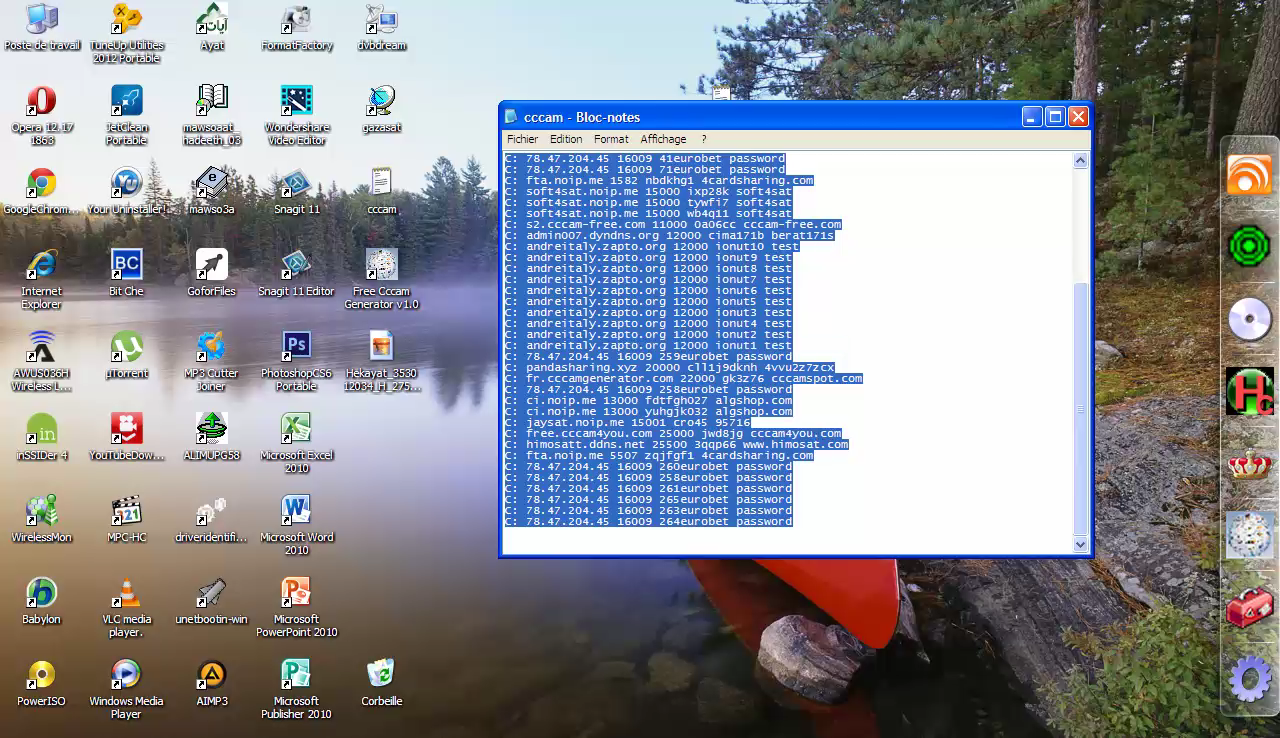Select the Corbeille recycle bin icon
This screenshot has width=1280, height=738.
(x=381, y=676)
